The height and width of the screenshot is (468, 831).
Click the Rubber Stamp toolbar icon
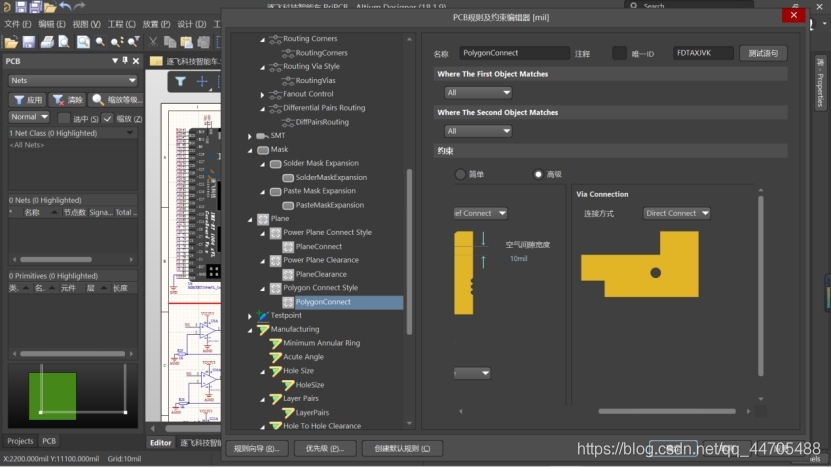(x=204, y=42)
